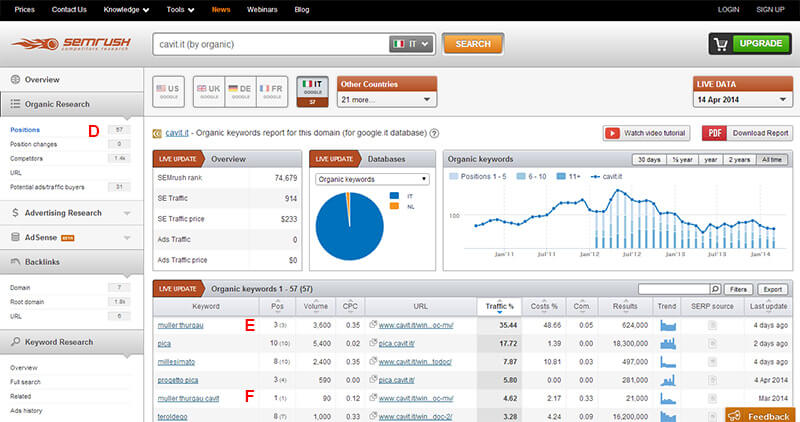The height and width of the screenshot is (422, 800).
Task: Toggle cavit.it line legend series
Action: pos(606,177)
